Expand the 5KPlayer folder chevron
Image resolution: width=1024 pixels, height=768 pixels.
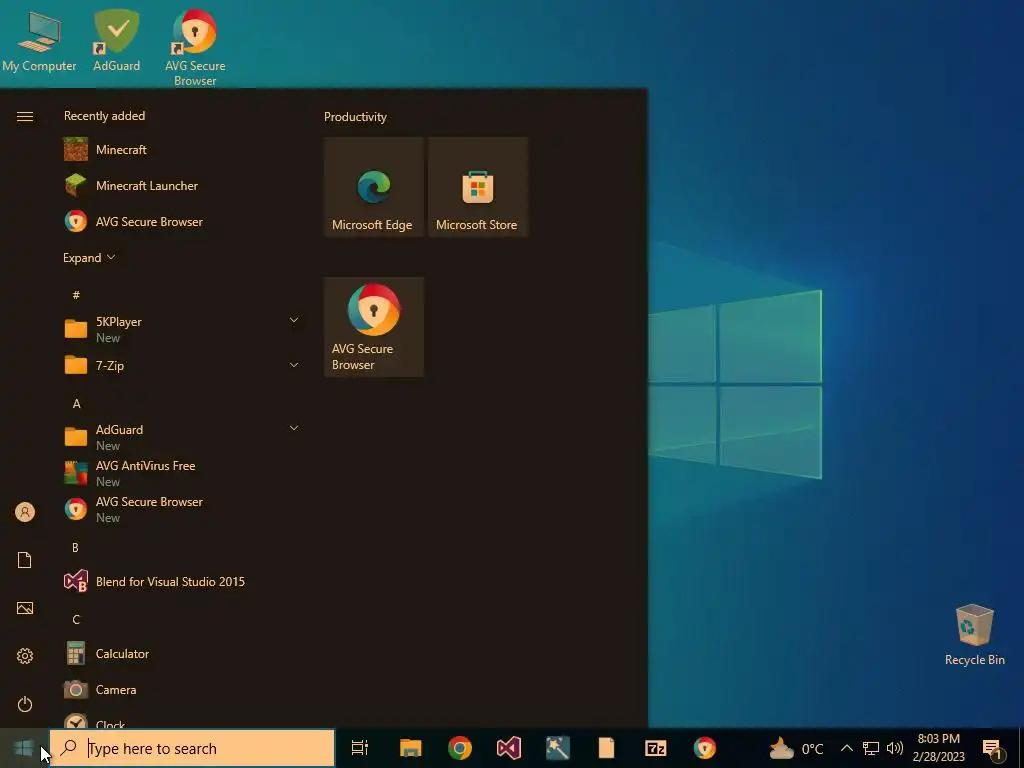[294, 320]
